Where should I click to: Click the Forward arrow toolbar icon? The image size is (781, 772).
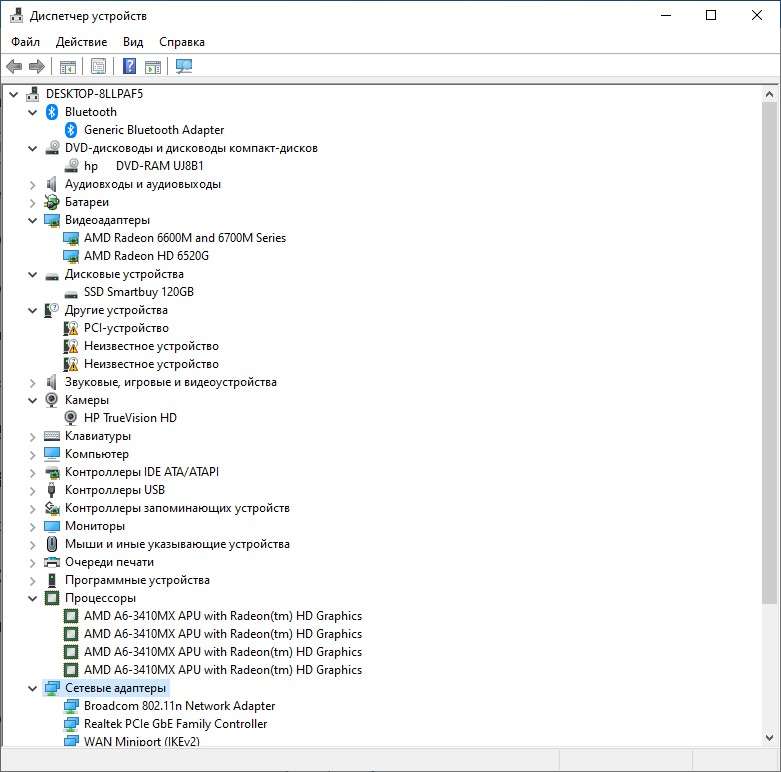[37, 66]
